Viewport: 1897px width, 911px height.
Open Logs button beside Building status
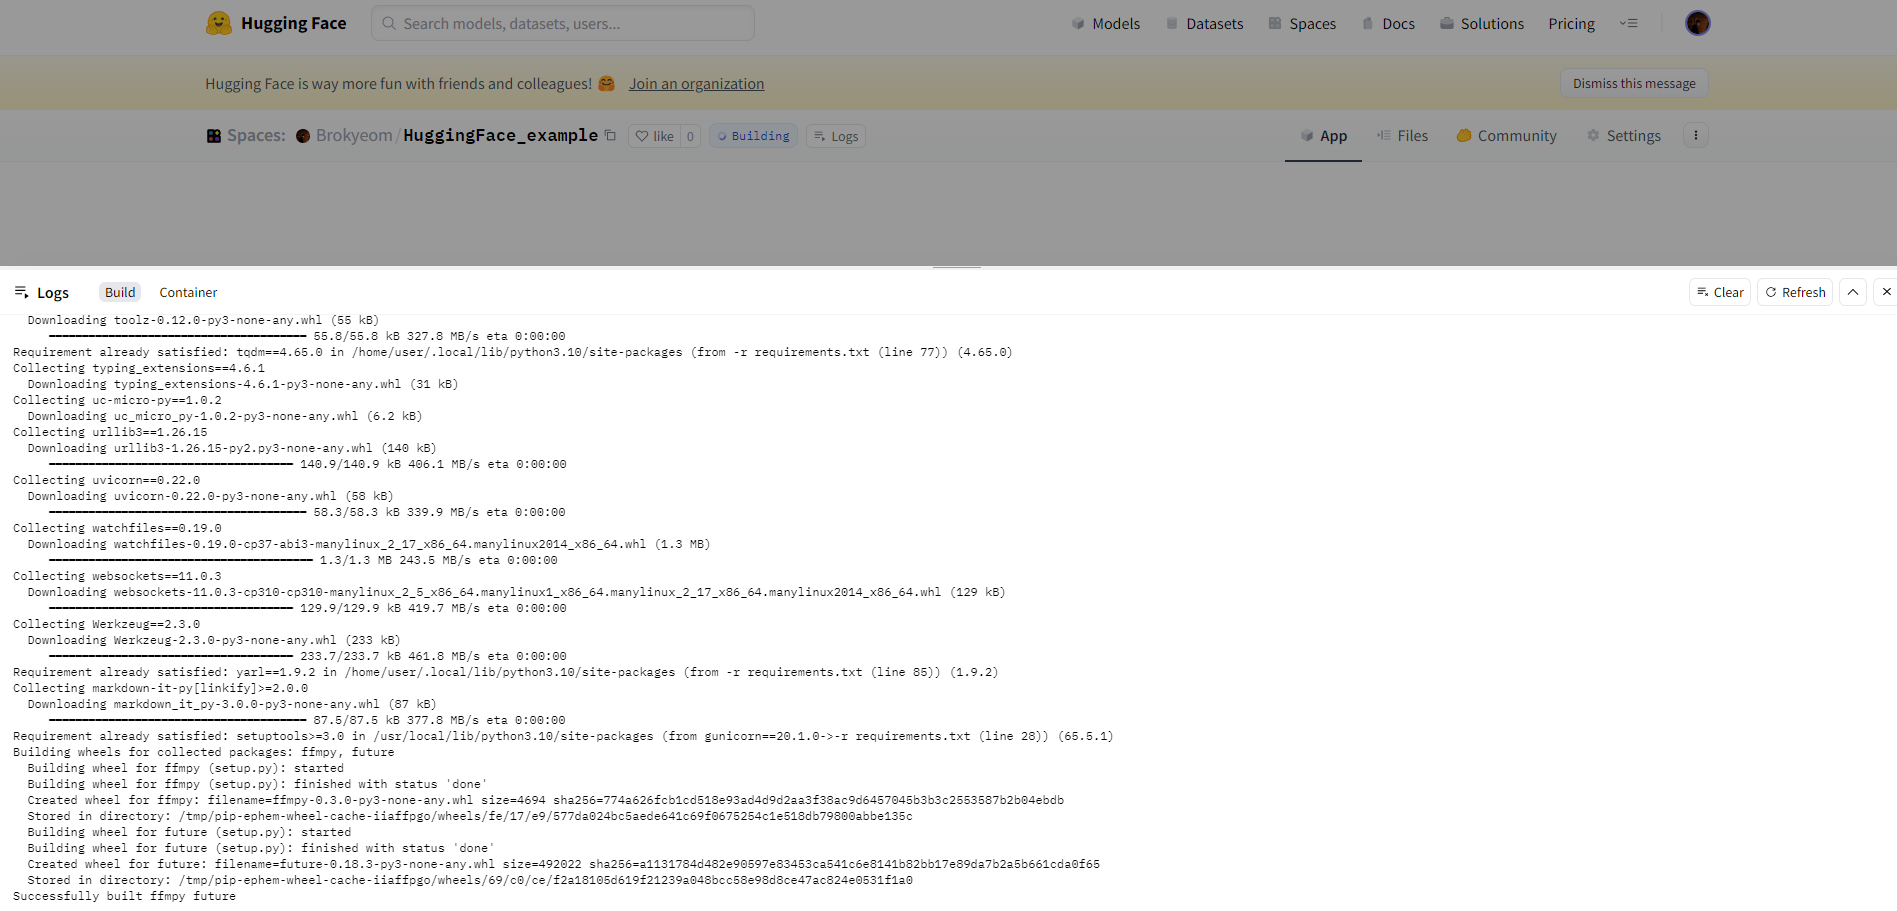(836, 136)
